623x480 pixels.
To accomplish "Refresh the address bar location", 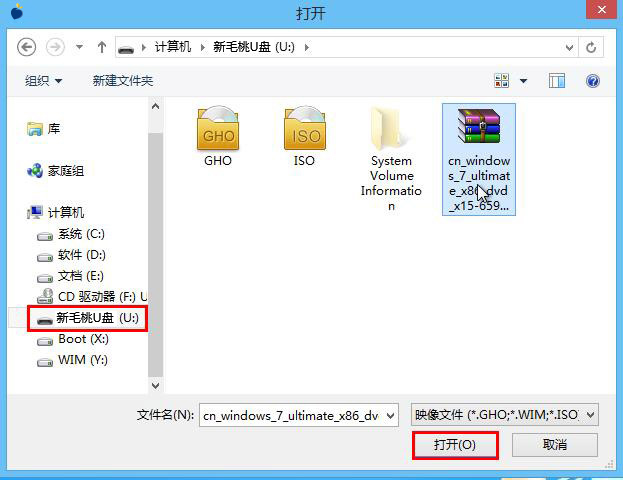I will click(591, 47).
